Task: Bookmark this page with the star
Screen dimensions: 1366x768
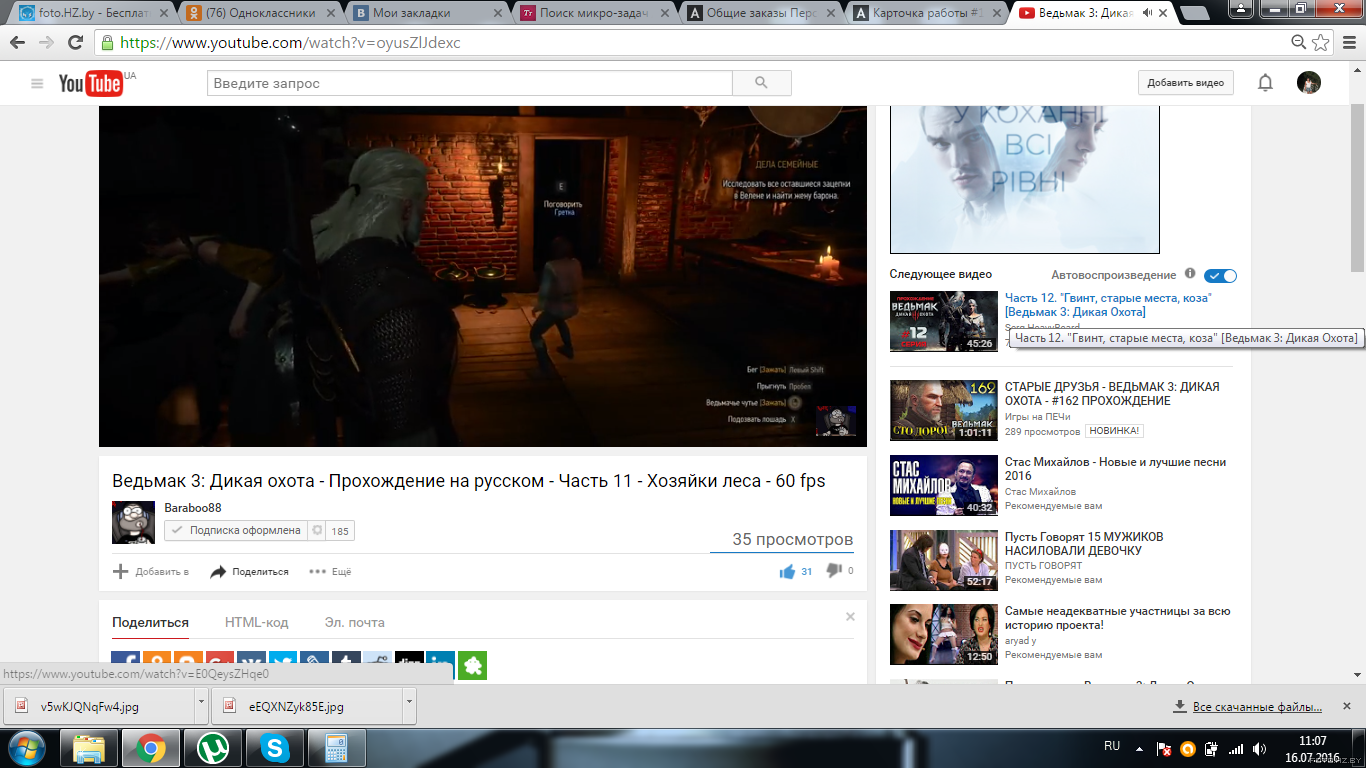Action: point(1321,42)
